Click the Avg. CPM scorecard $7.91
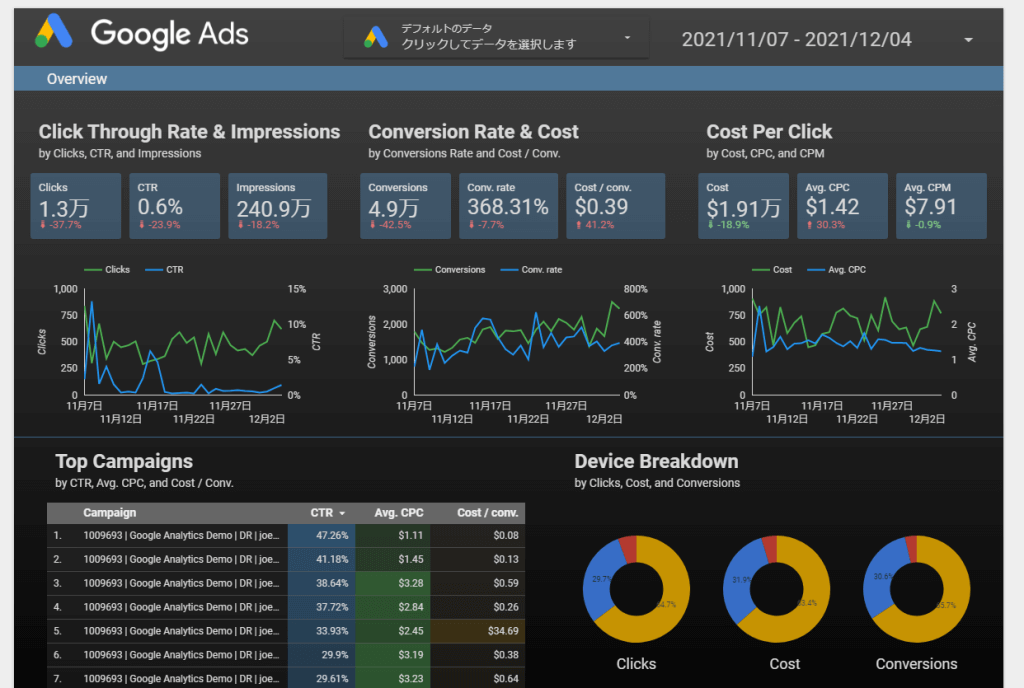The image size is (1024, 688). pyautogui.click(x=941, y=206)
